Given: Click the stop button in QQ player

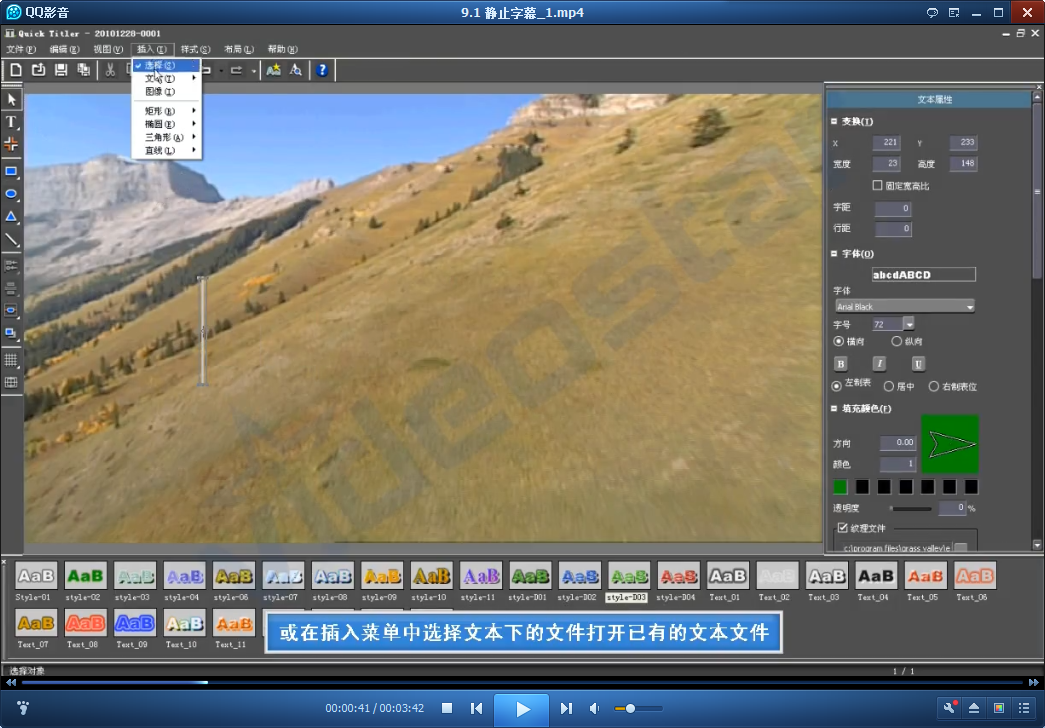Looking at the screenshot, I should coord(447,708).
